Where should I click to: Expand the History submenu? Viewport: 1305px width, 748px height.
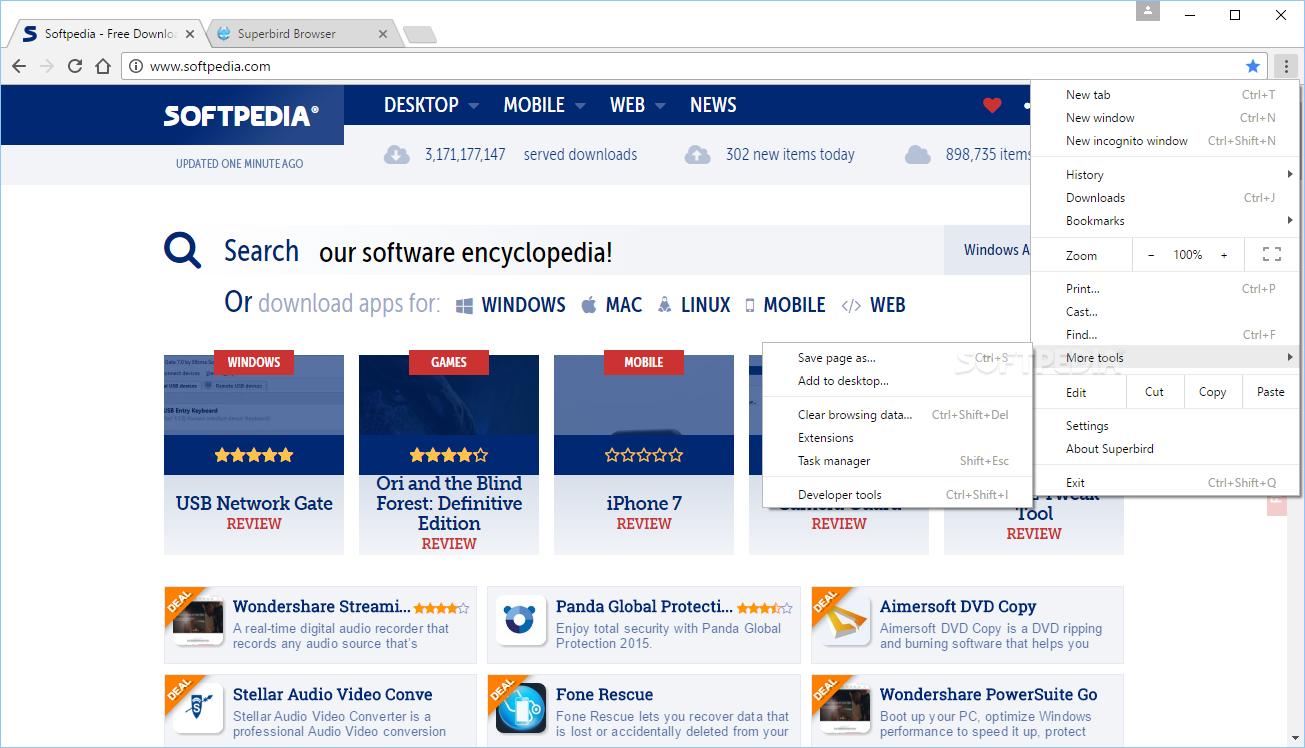(1166, 174)
